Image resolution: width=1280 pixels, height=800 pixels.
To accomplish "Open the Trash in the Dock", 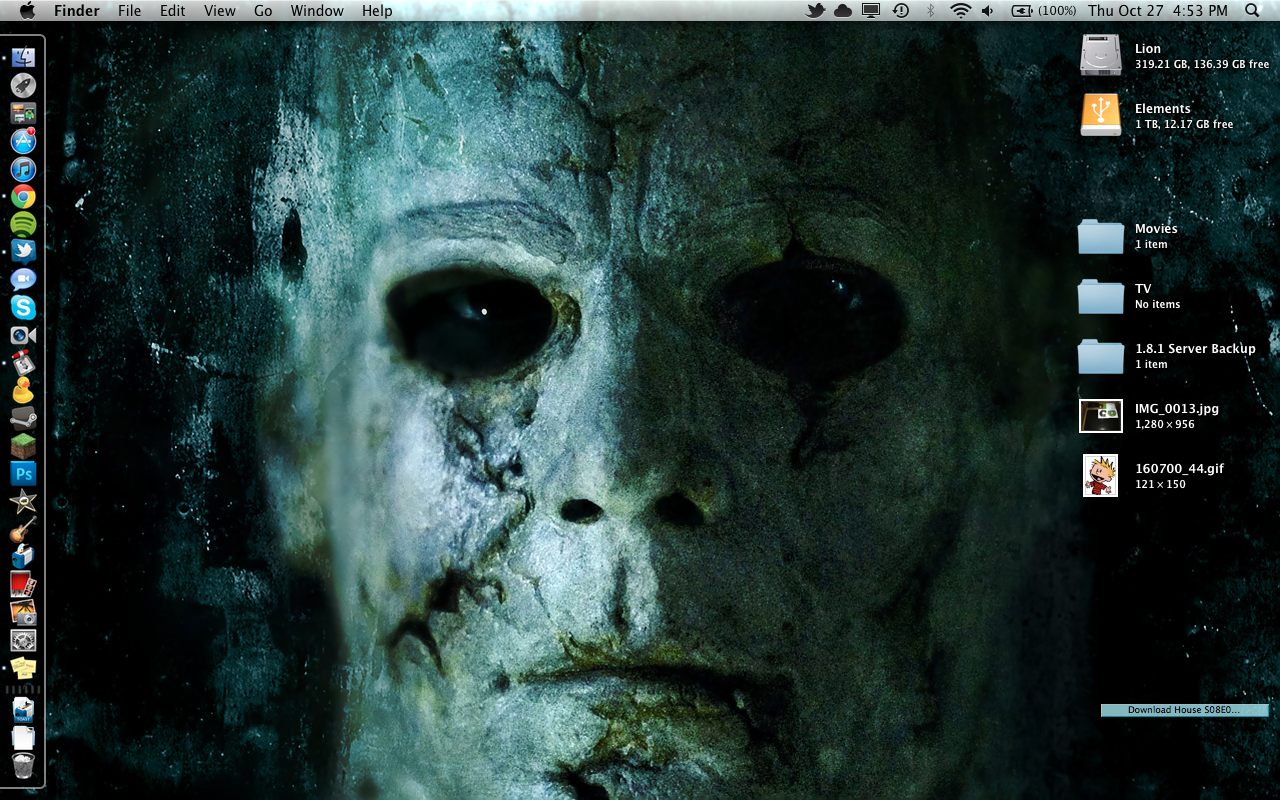I will [x=24, y=766].
